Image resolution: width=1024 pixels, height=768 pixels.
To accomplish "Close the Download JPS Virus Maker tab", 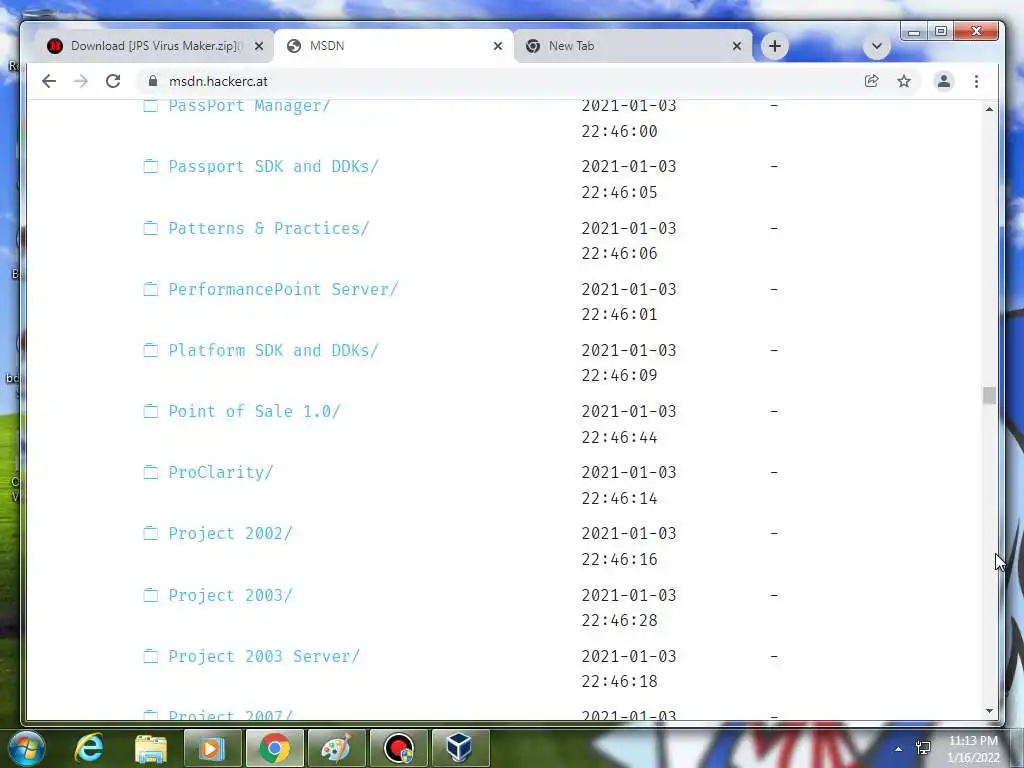I will tap(259, 46).
